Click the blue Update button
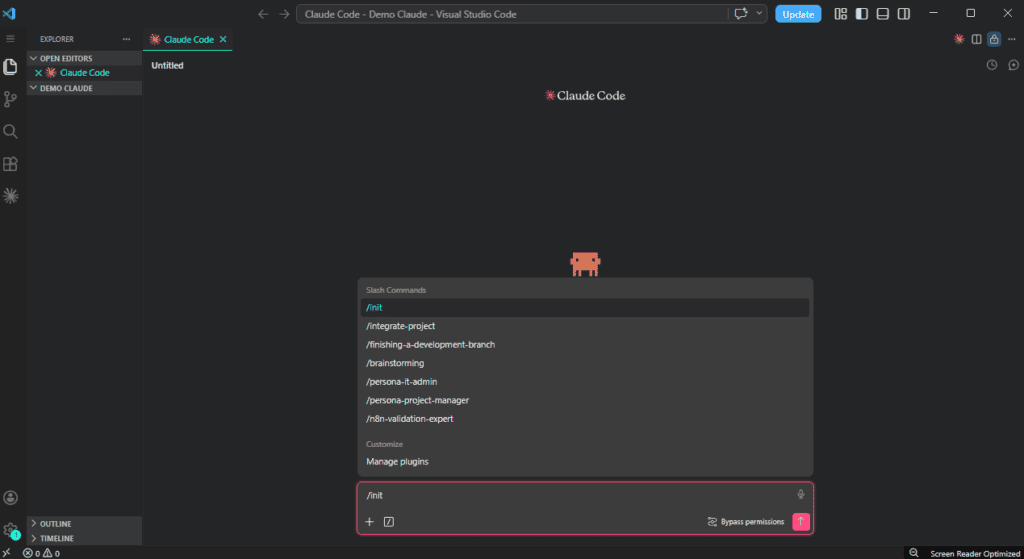Image resolution: width=1024 pixels, height=559 pixels. pos(798,14)
